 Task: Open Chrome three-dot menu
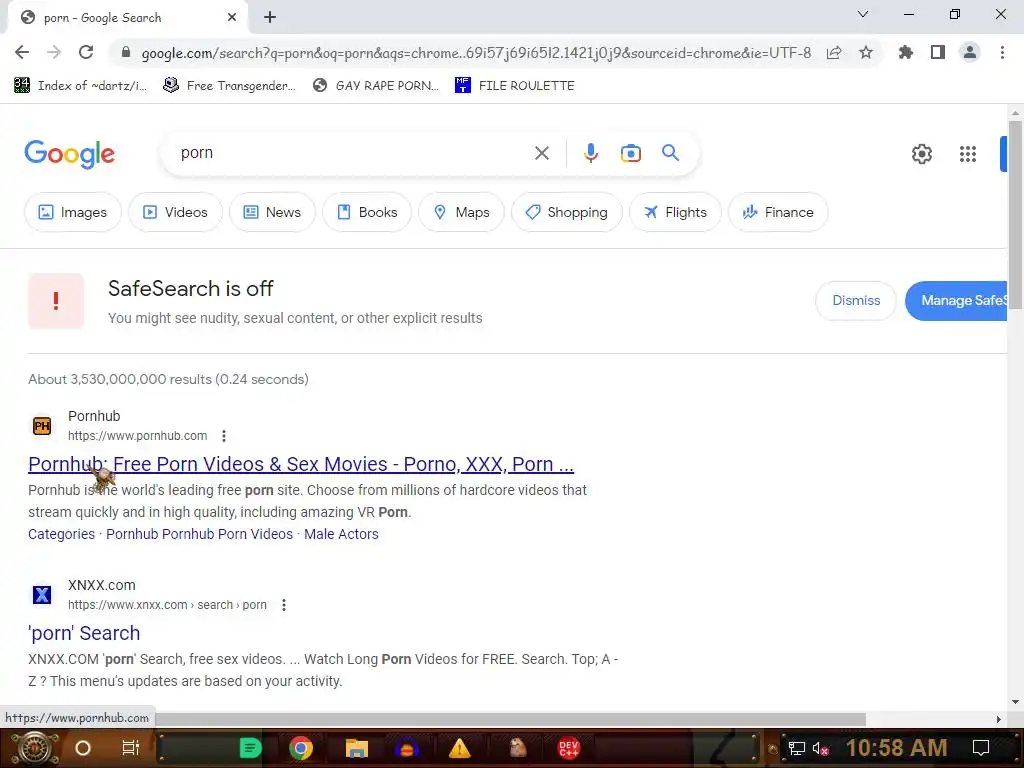1002,52
